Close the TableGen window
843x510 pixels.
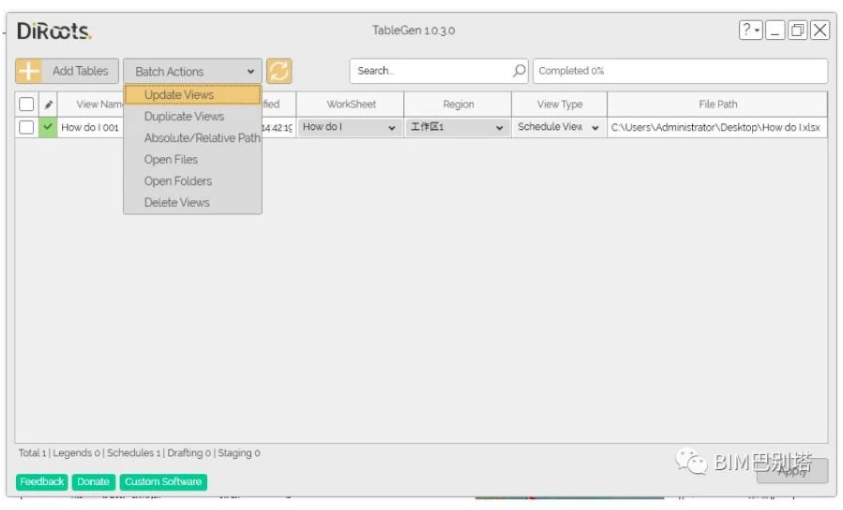820,30
